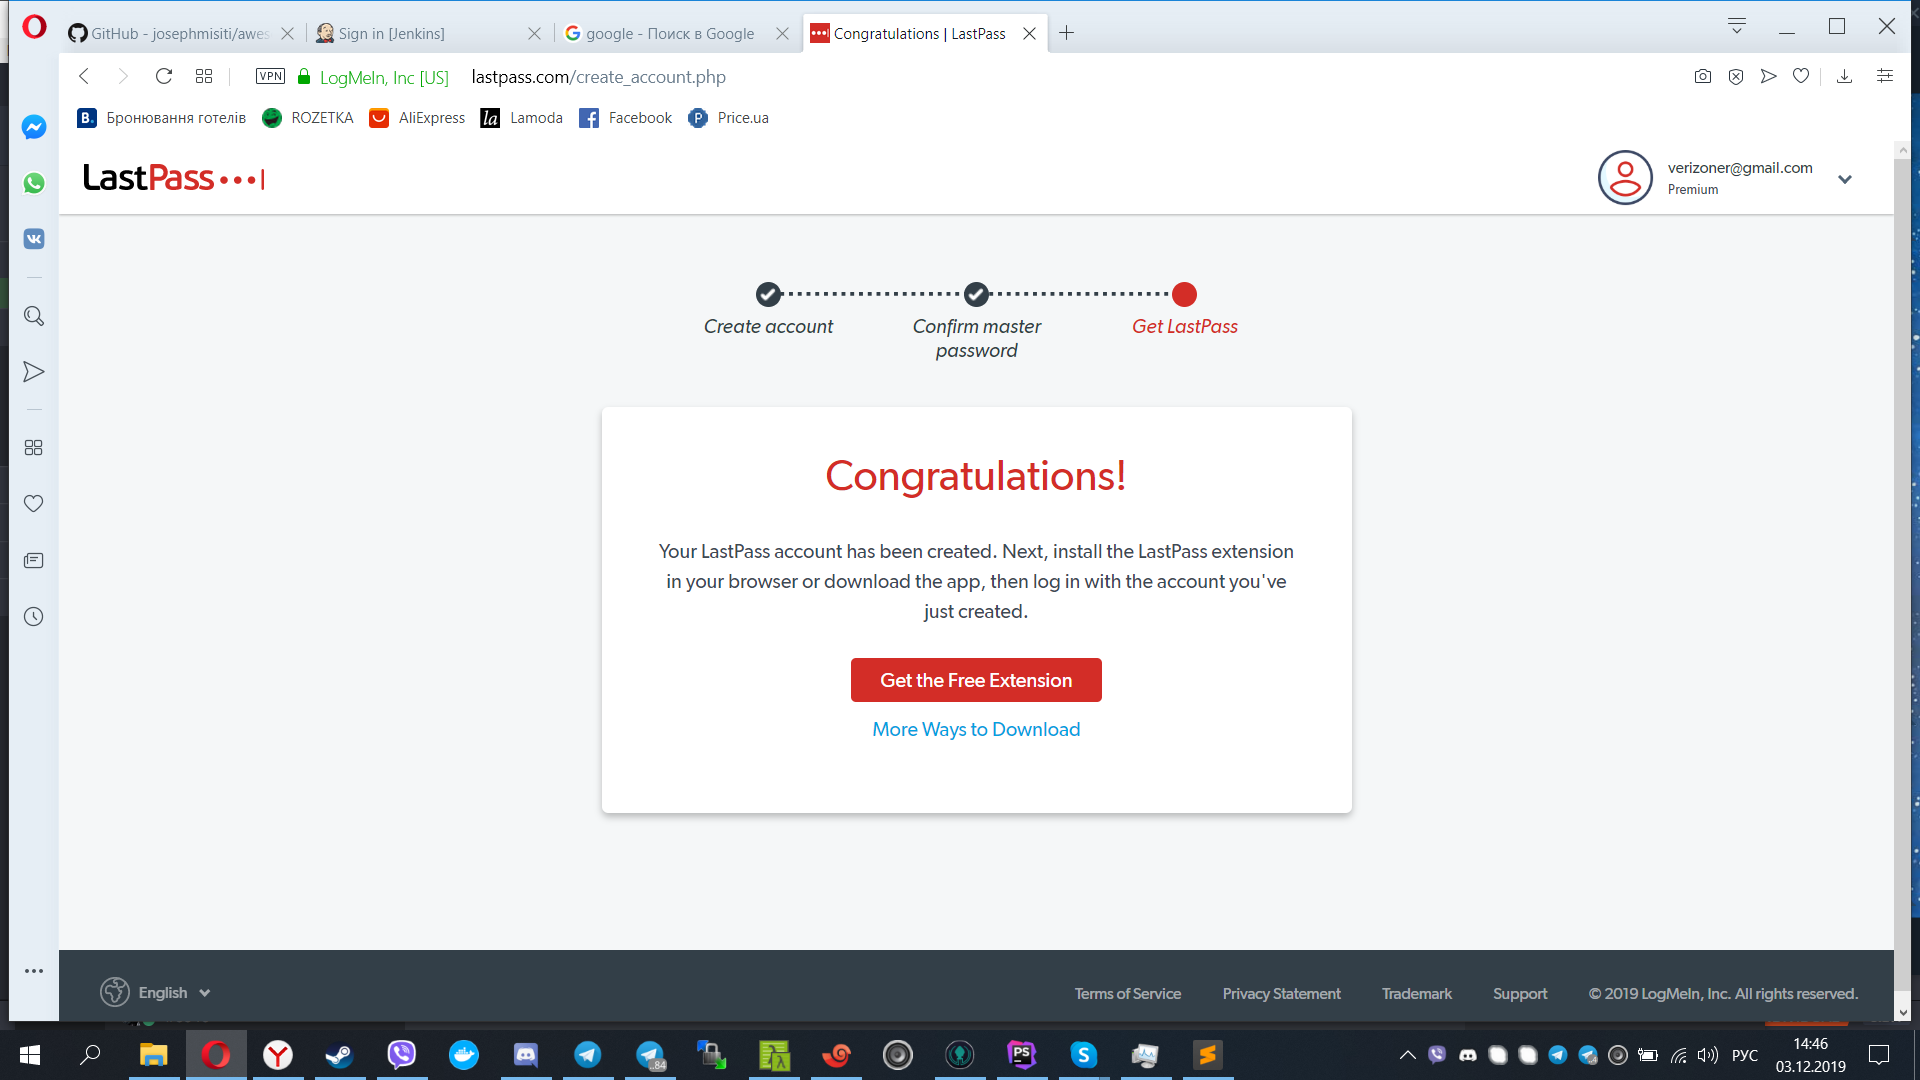Expand the account menu chevron

pyautogui.click(x=1845, y=179)
